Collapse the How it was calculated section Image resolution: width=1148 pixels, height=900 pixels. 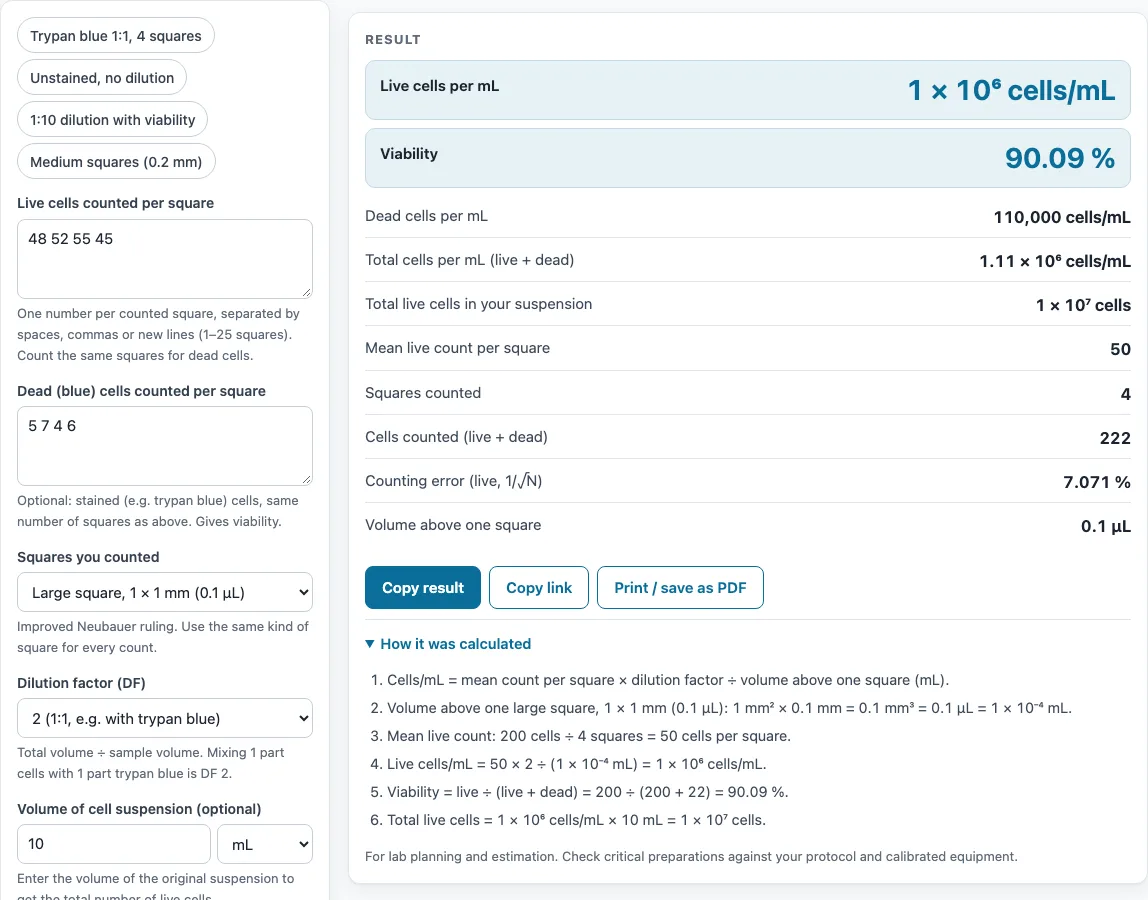(448, 644)
